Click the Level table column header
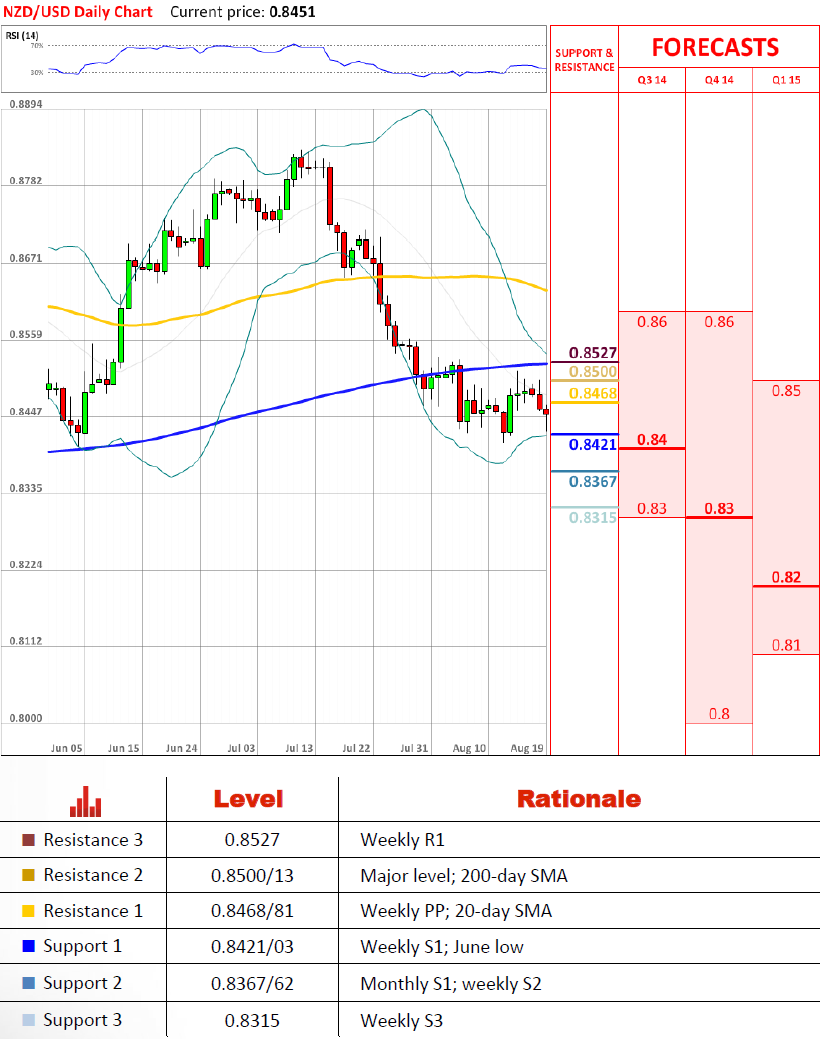This screenshot has height=1039, width=821. pos(248,799)
